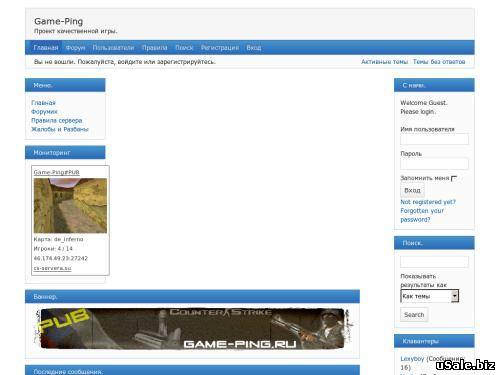
Task: Expand the Как темы results dropdown
Action: tap(430, 296)
